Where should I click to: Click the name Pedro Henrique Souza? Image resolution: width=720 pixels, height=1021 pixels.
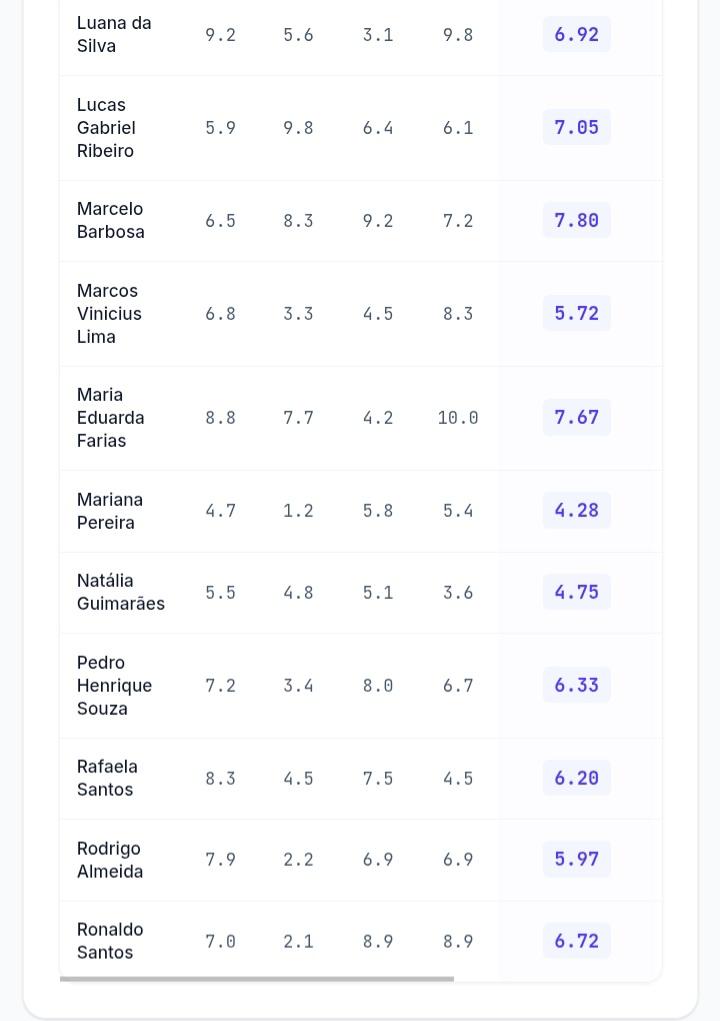[114, 685]
